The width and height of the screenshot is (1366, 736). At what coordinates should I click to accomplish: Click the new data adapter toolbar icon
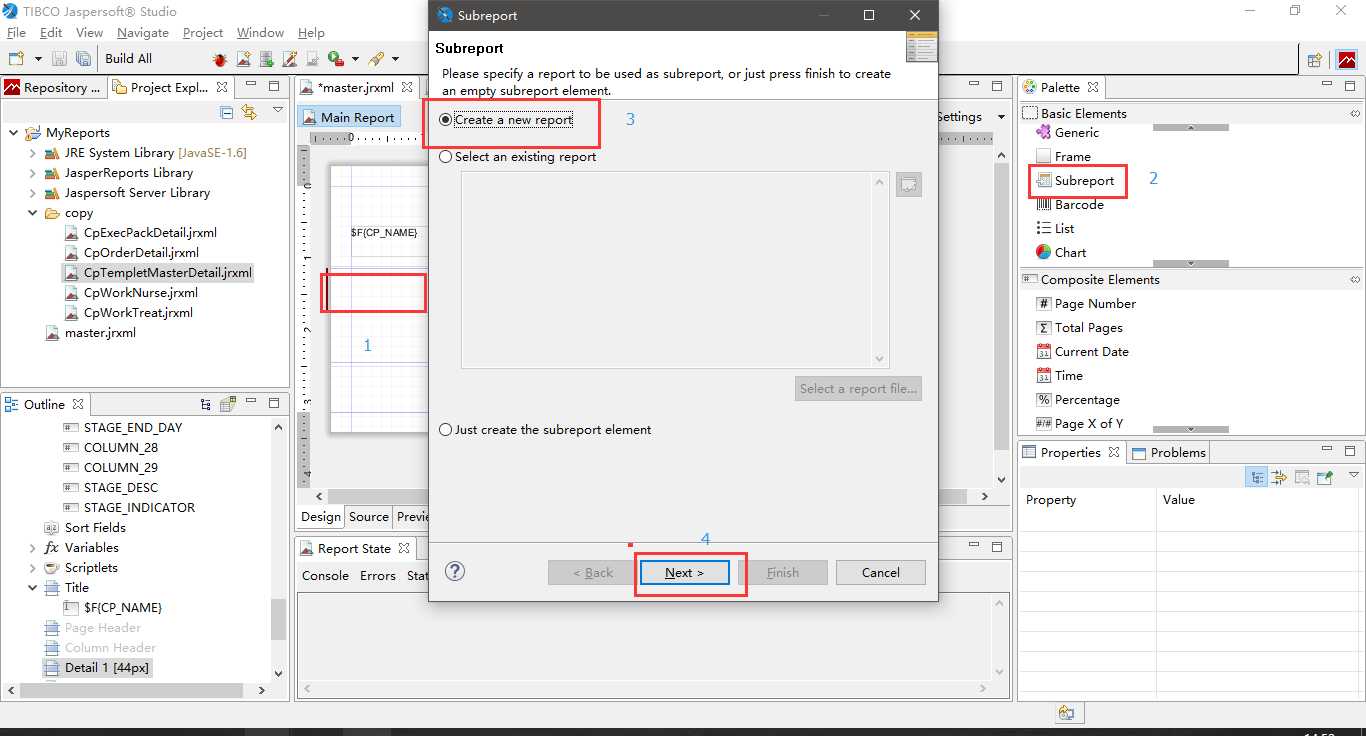click(x=267, y=59)
